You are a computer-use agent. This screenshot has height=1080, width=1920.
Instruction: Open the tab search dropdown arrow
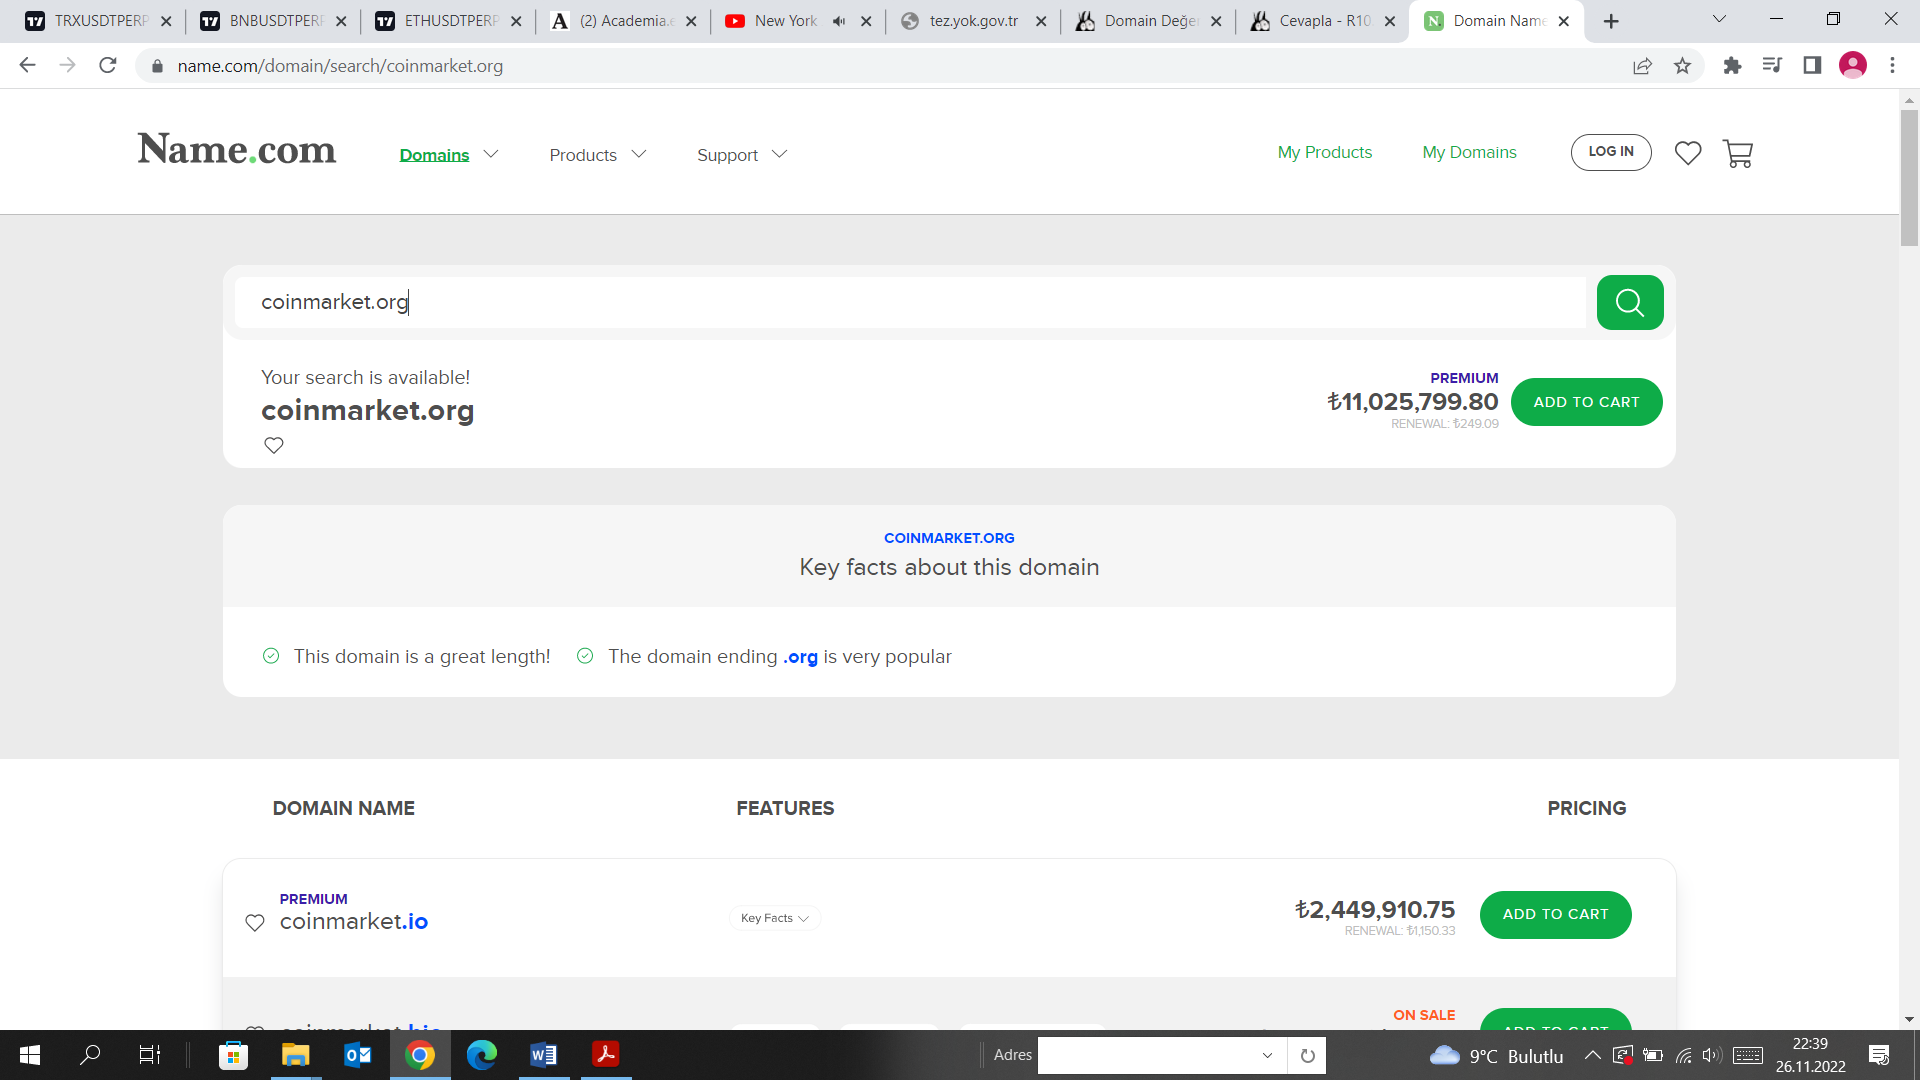[1719, 20]
